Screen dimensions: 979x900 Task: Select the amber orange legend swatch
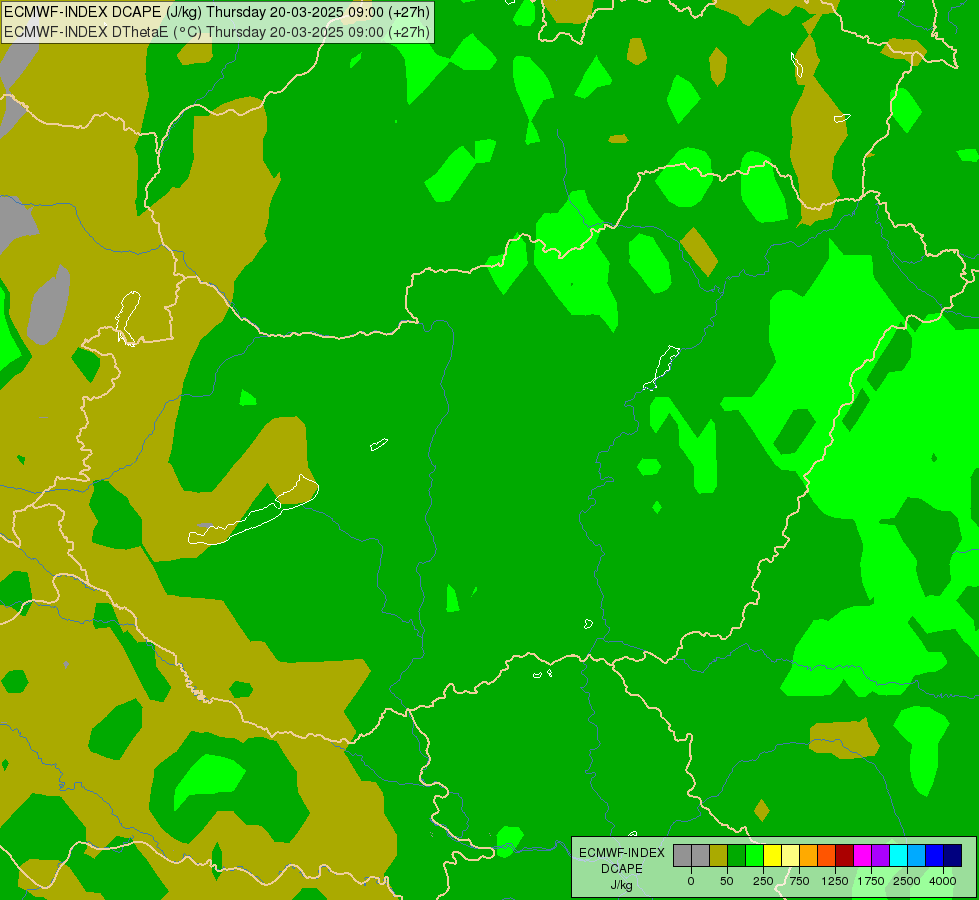(809, 855)
